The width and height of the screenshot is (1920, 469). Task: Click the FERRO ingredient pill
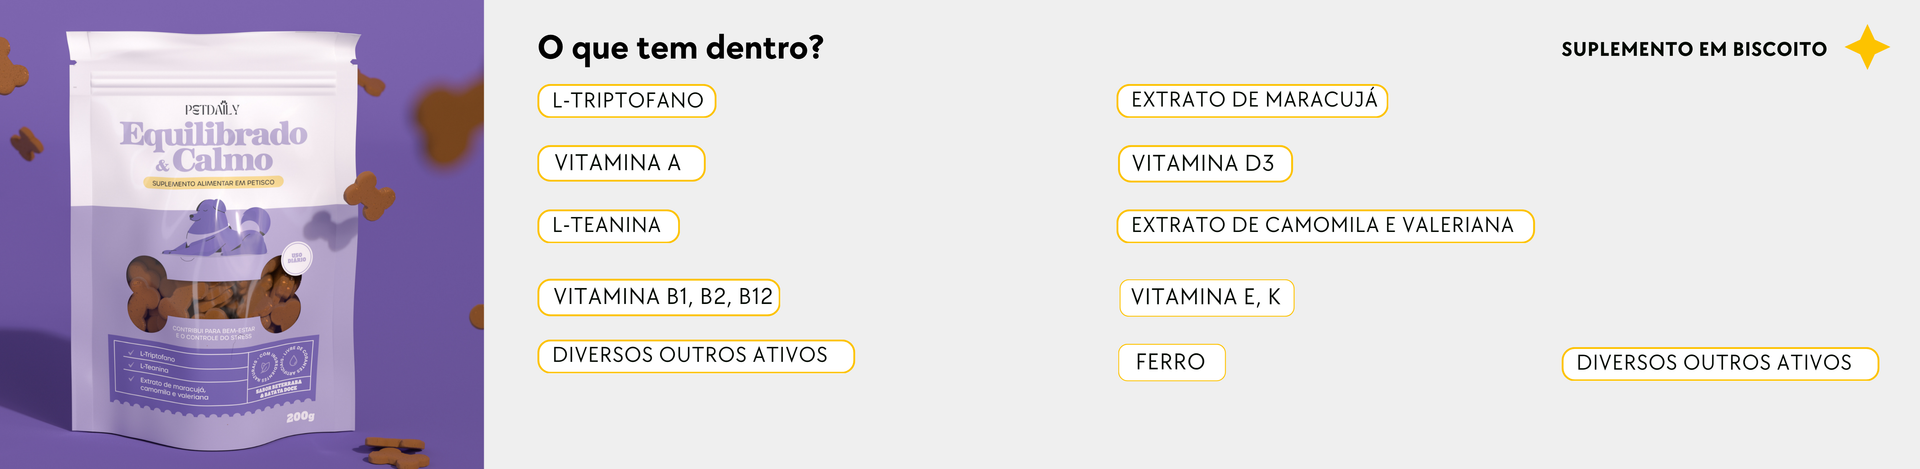click(x=1171, y=363)
